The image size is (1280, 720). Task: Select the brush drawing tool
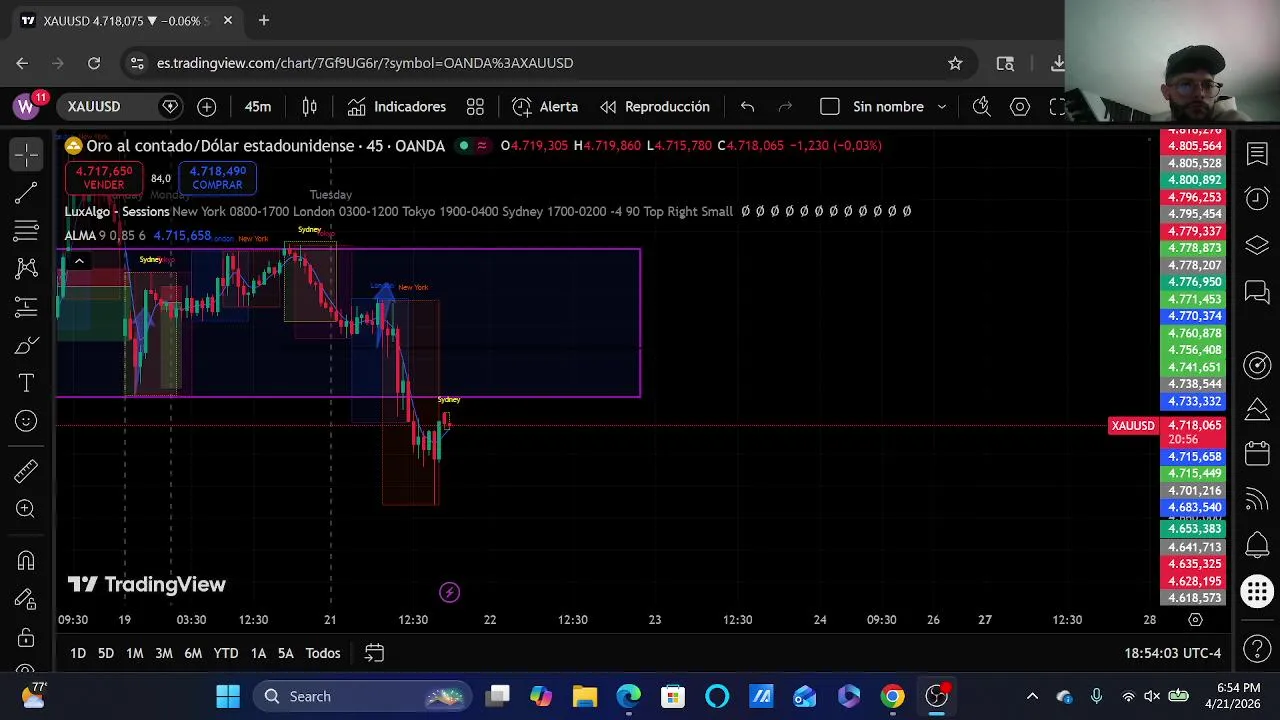click(26, 346)
